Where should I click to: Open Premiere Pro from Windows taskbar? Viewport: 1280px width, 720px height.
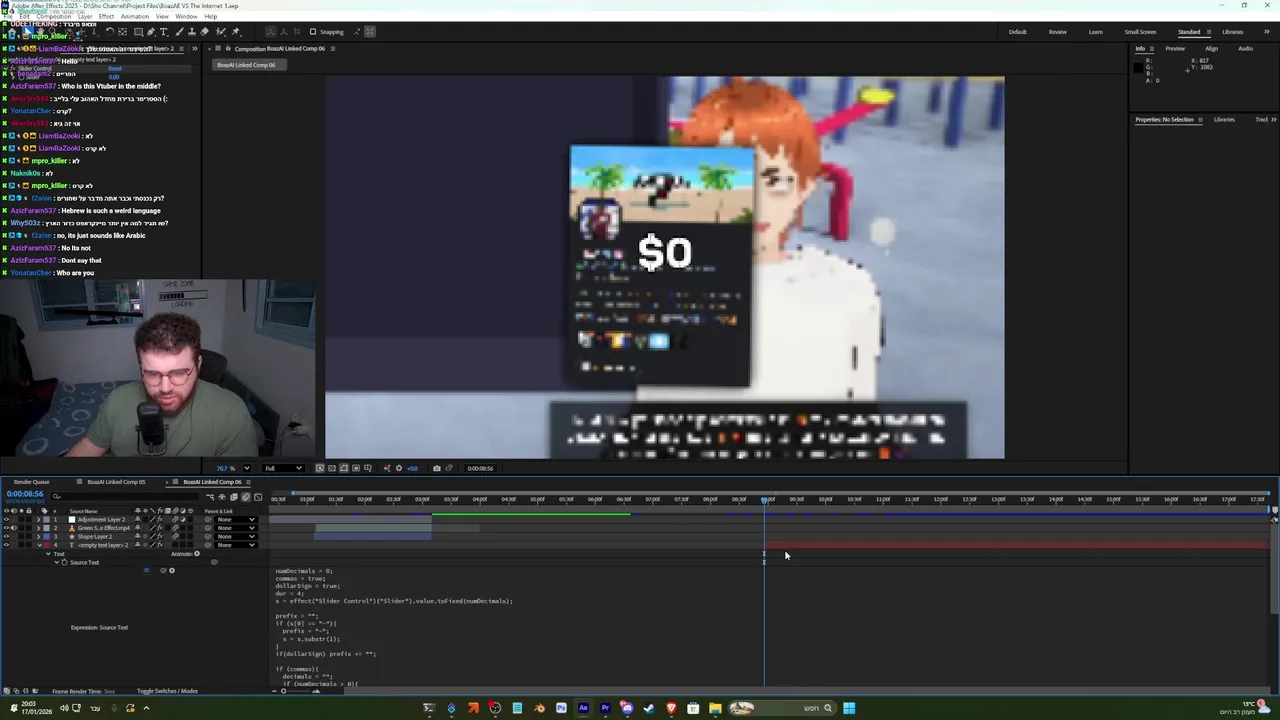click(606, 708)
